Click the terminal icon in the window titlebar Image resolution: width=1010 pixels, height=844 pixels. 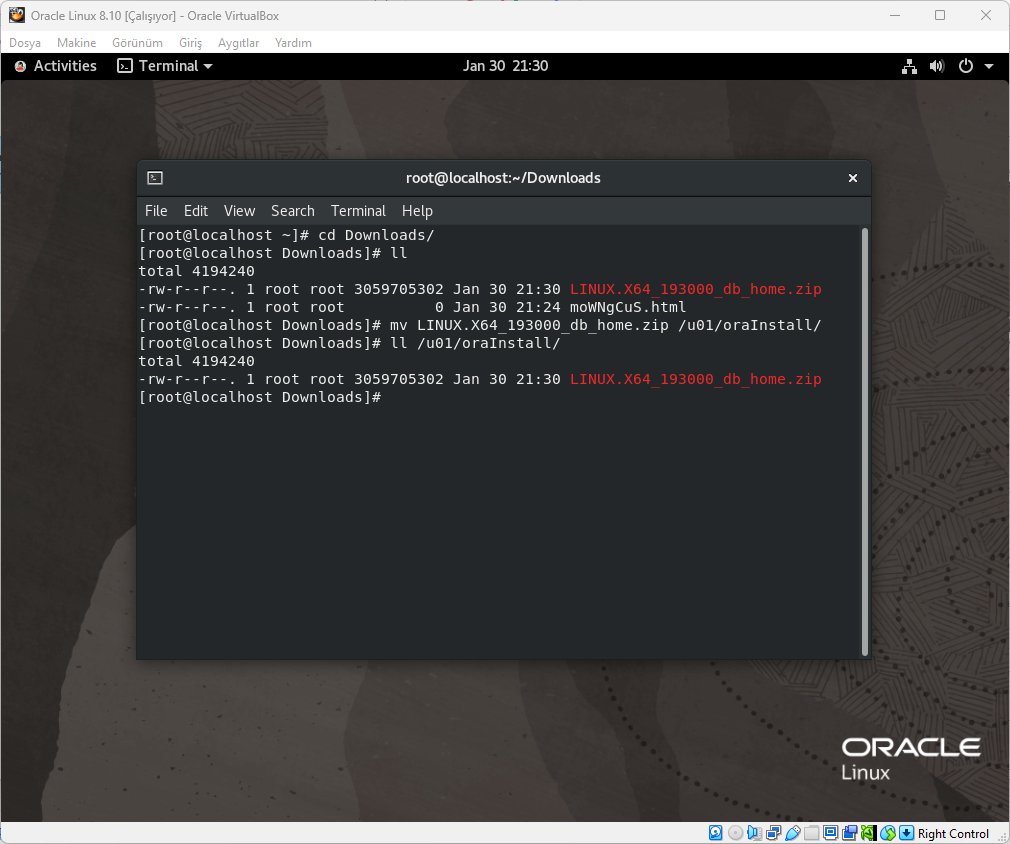pyautogui.click(x=155, y=178)
